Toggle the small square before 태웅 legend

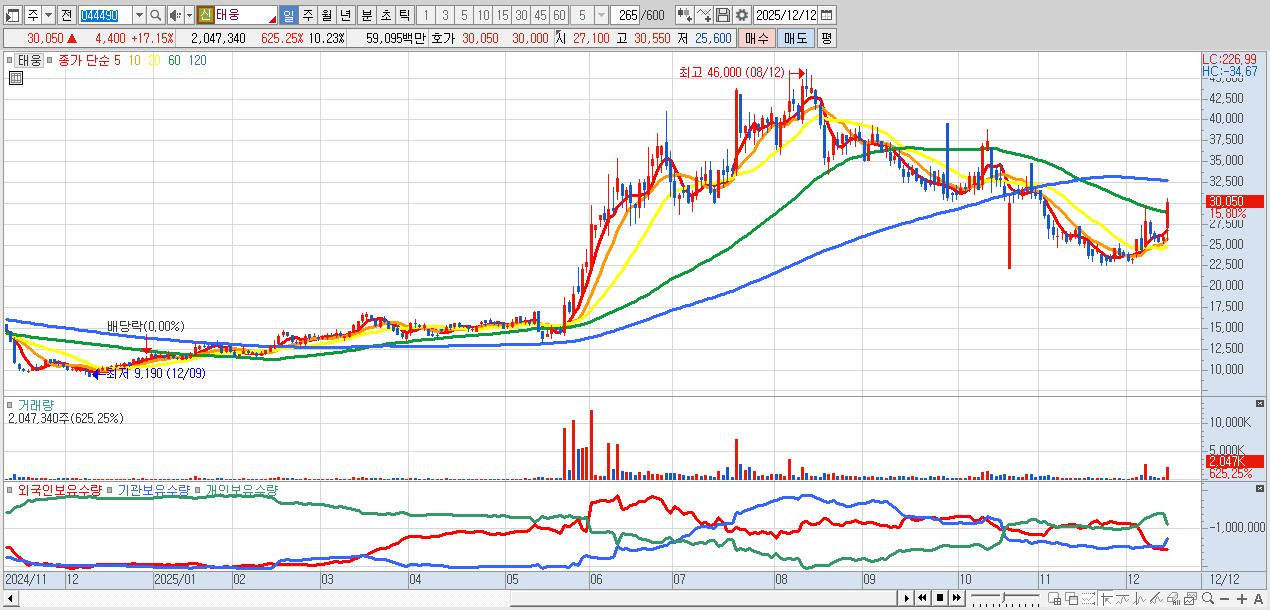pos(9,60)
